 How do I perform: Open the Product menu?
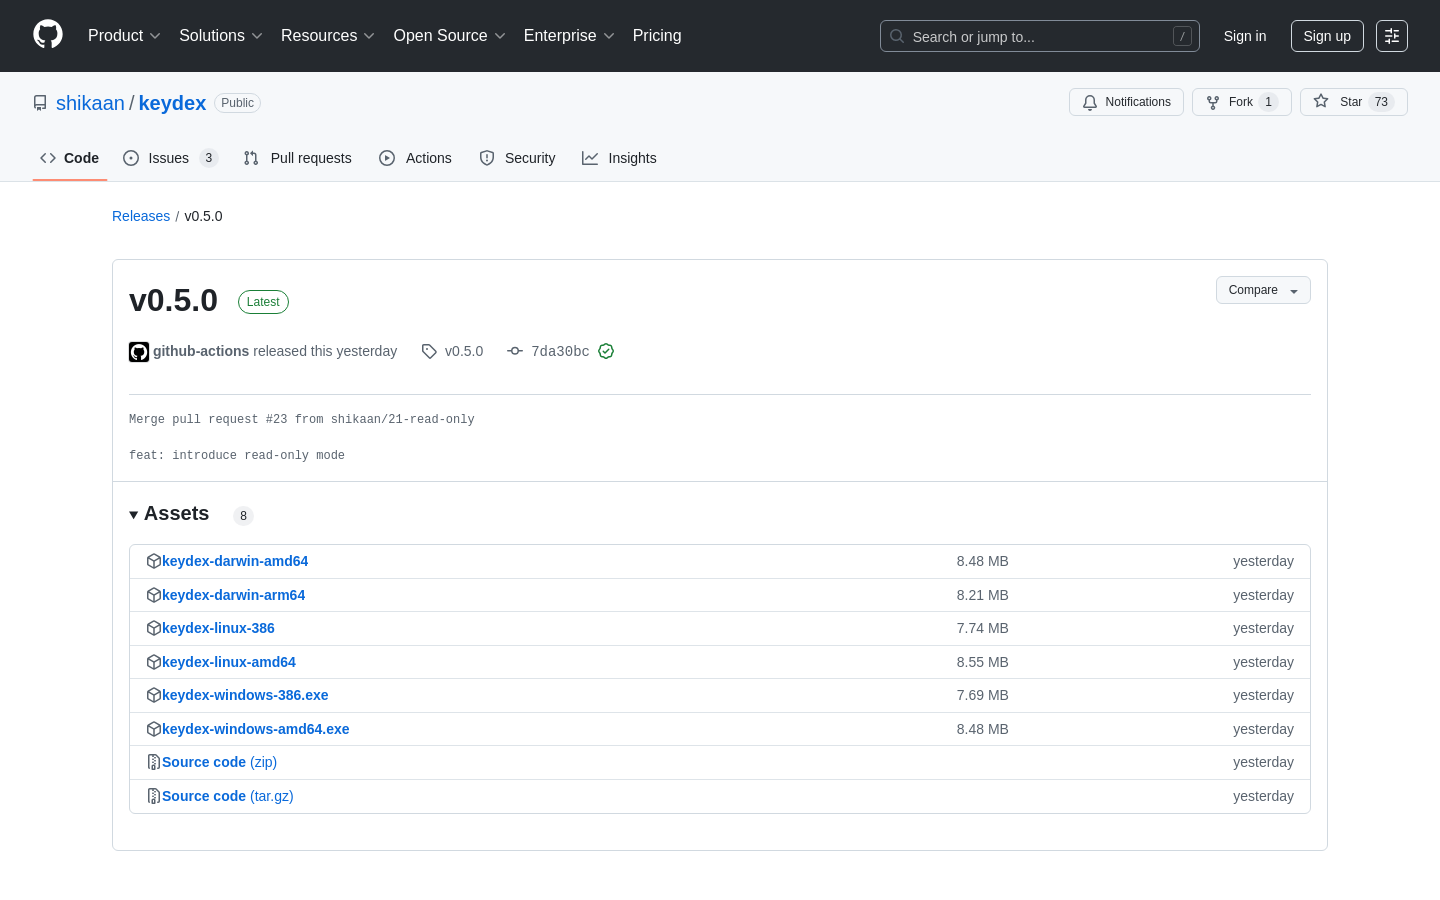tap(124, 36)
